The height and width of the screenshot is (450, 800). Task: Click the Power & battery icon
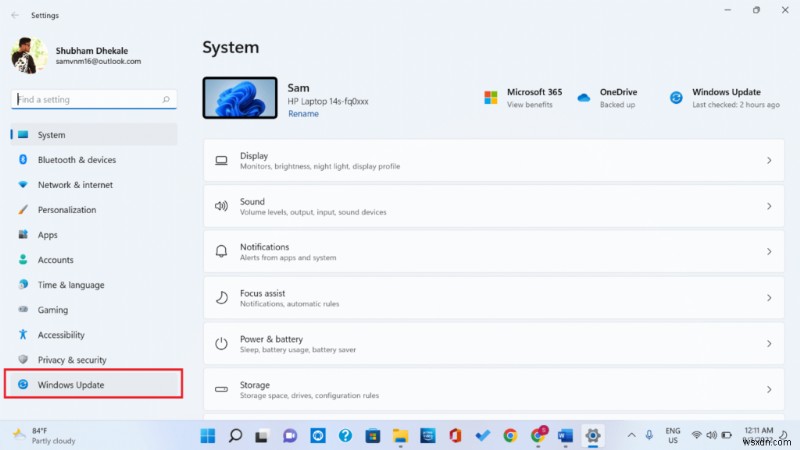tap(221, 343)
